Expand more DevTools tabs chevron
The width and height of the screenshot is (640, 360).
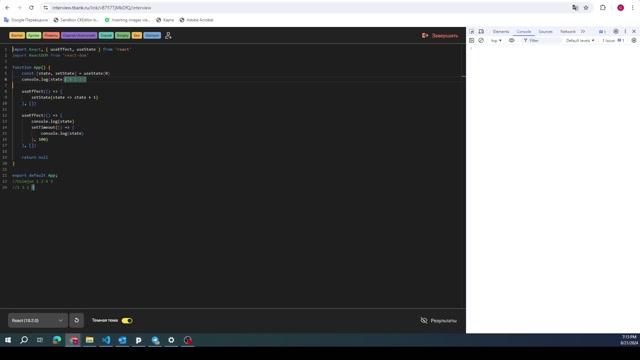click(583, 31)
